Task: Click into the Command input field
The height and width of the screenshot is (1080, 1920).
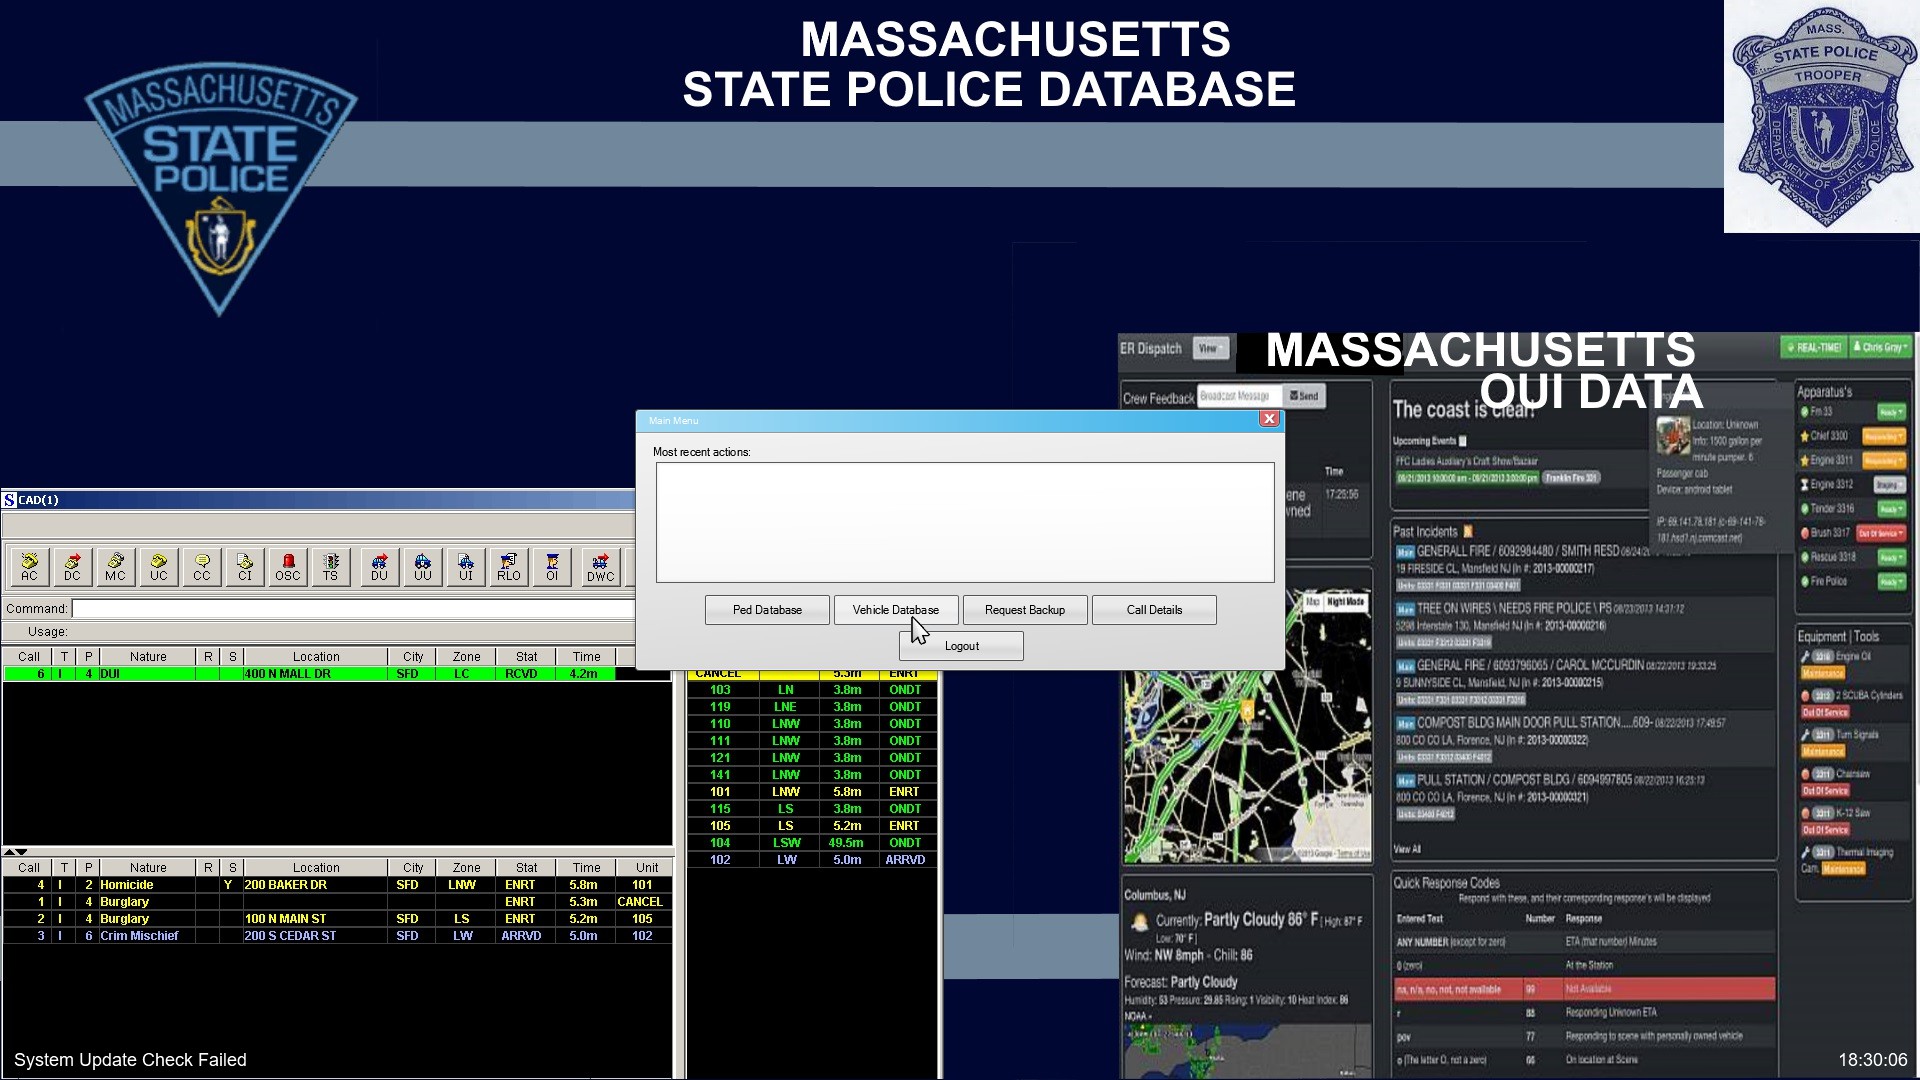Action: (x=352, y=609)
